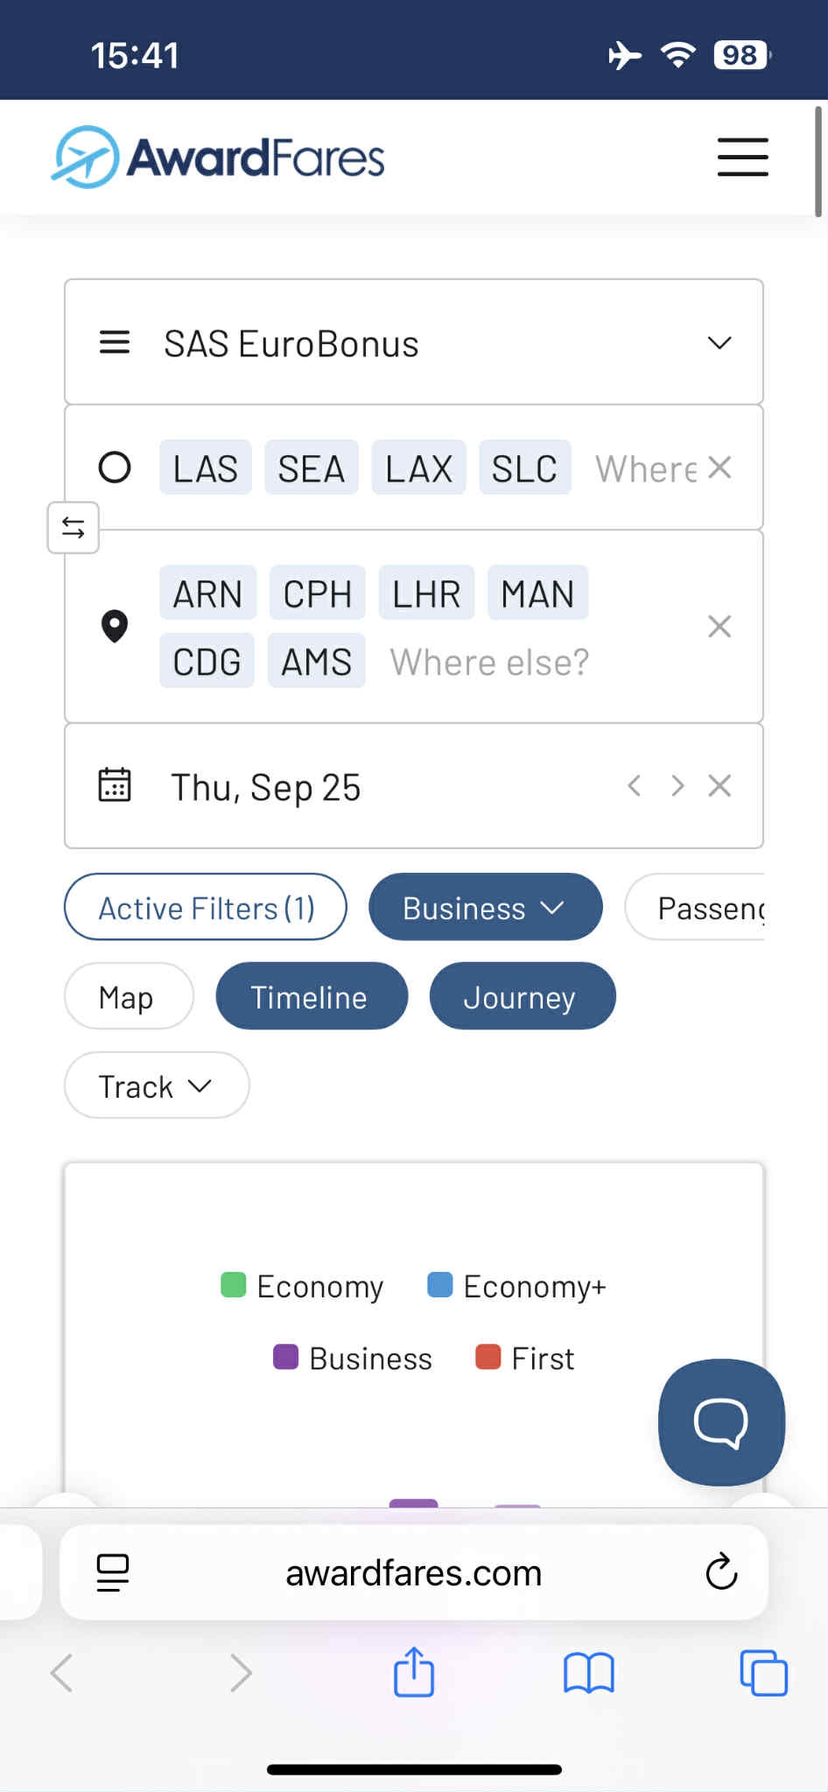
Task: Tap the Safari share icon
Action: [x=413, y=1672]
